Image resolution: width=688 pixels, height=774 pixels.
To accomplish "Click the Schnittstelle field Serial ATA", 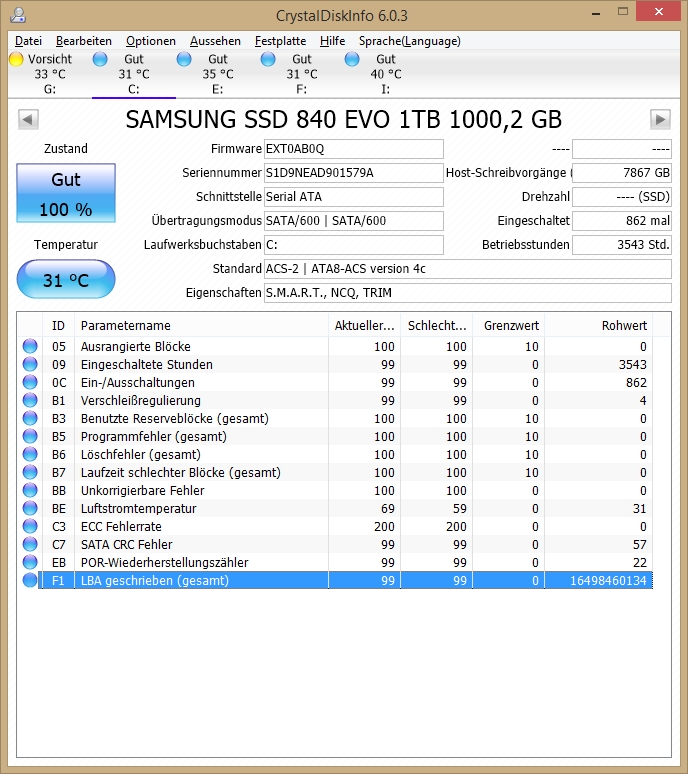I will pos(354,197).
